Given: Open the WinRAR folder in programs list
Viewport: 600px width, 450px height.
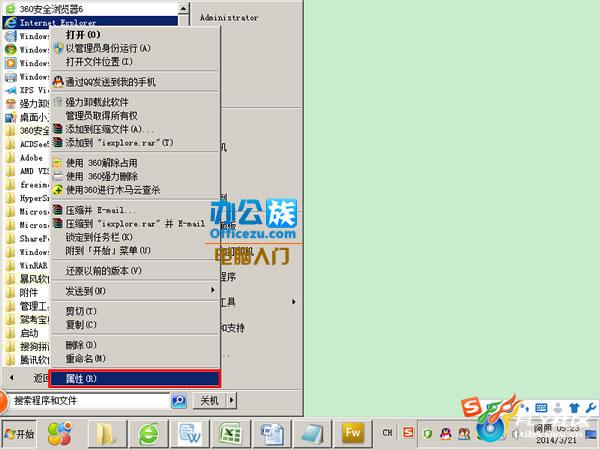Looking at the screenshot, I should [27, 266].
